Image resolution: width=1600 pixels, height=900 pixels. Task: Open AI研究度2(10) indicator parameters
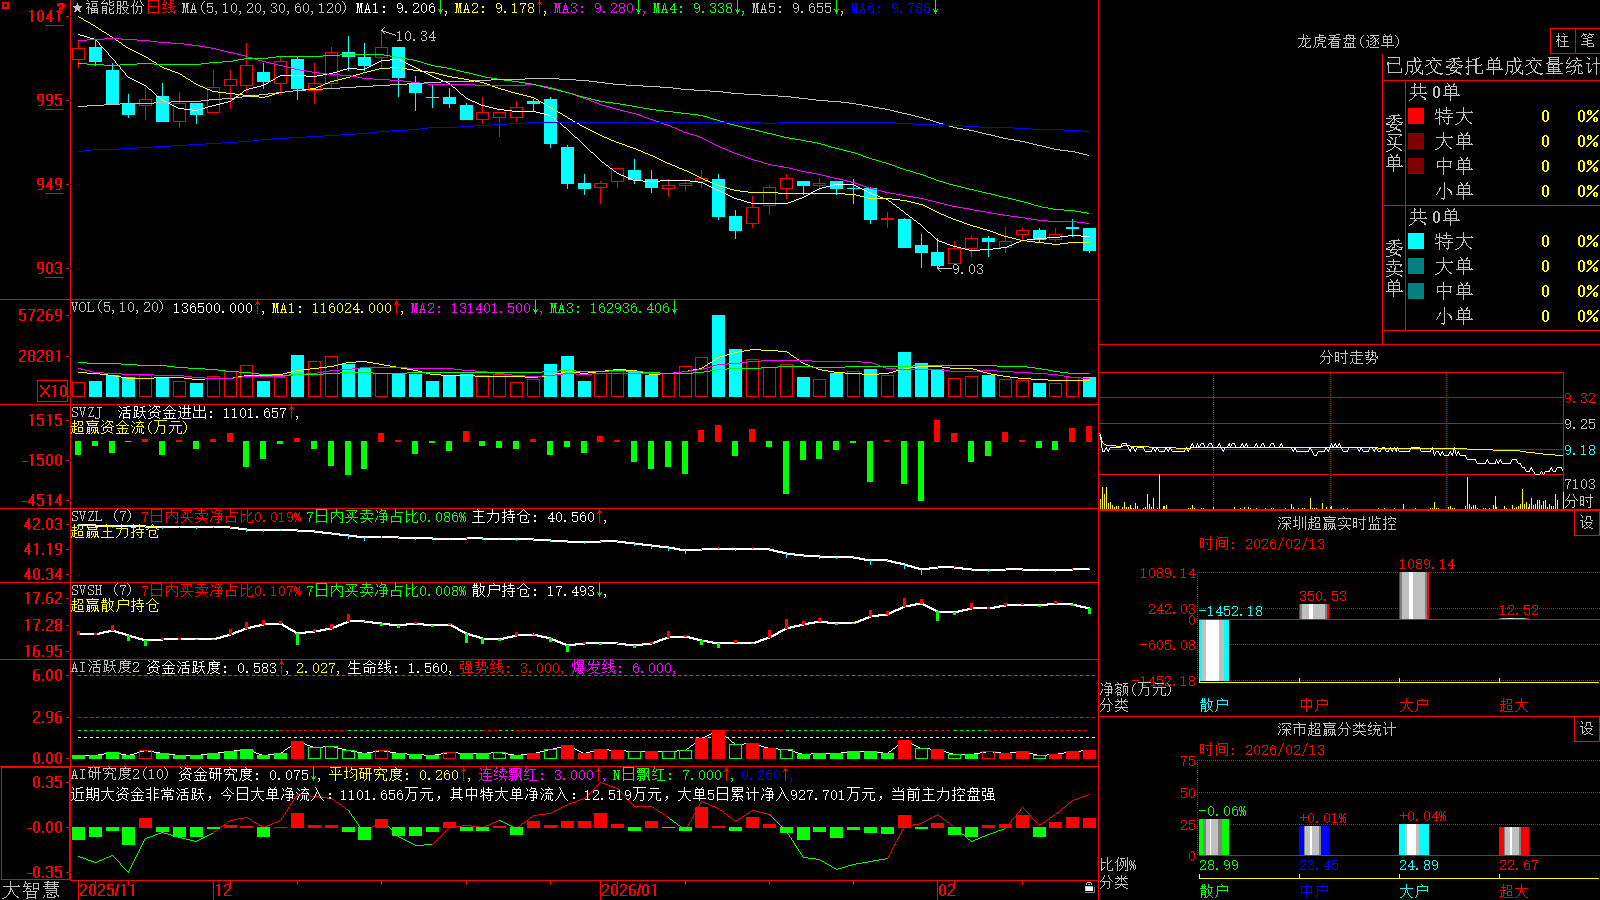pos(120,774)
